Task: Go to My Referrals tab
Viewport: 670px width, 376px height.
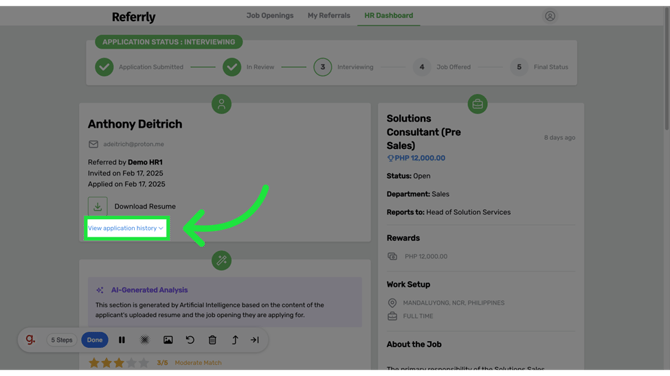Action: [x=329, y=15]
